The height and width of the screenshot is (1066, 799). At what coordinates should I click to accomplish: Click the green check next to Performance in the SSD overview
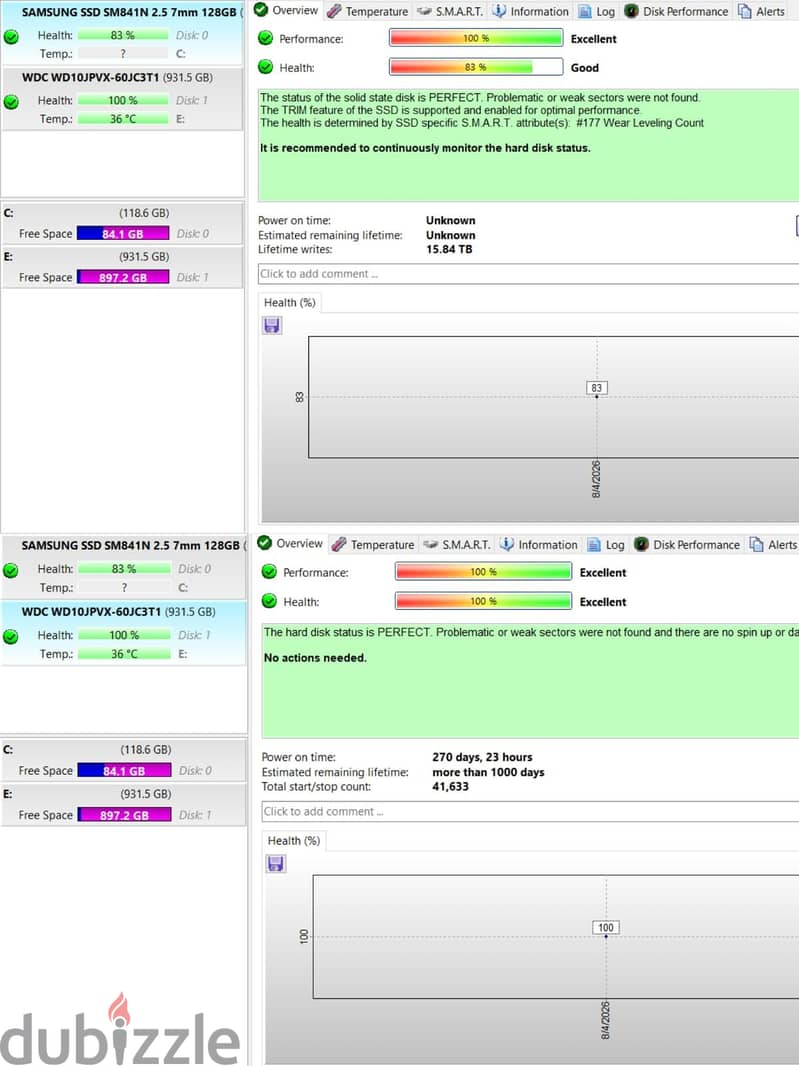[266, 38]
